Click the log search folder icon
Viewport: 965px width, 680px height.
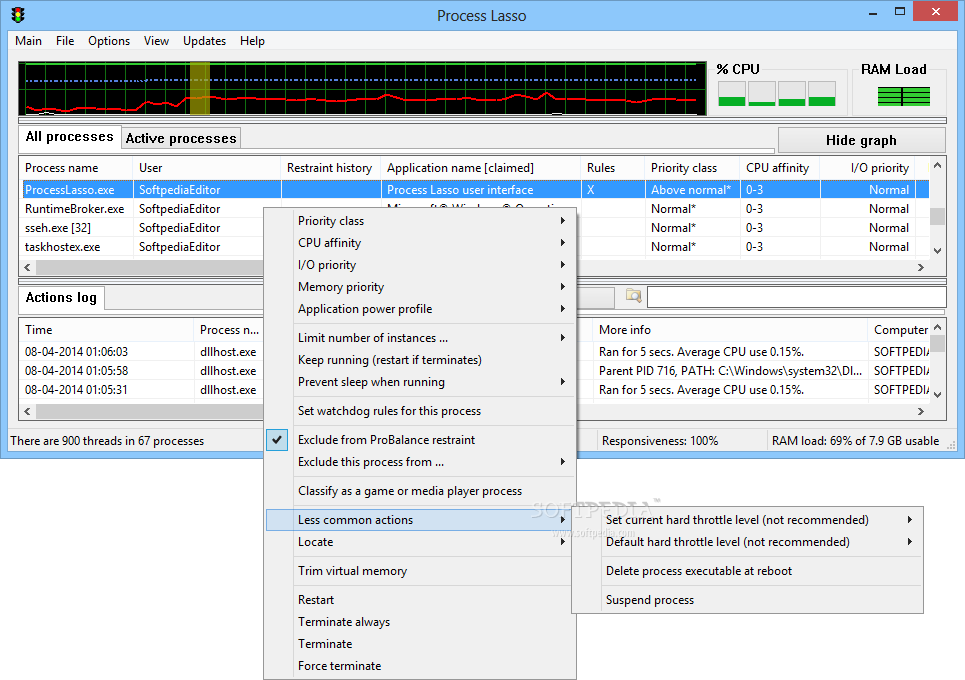coord(633,297)
